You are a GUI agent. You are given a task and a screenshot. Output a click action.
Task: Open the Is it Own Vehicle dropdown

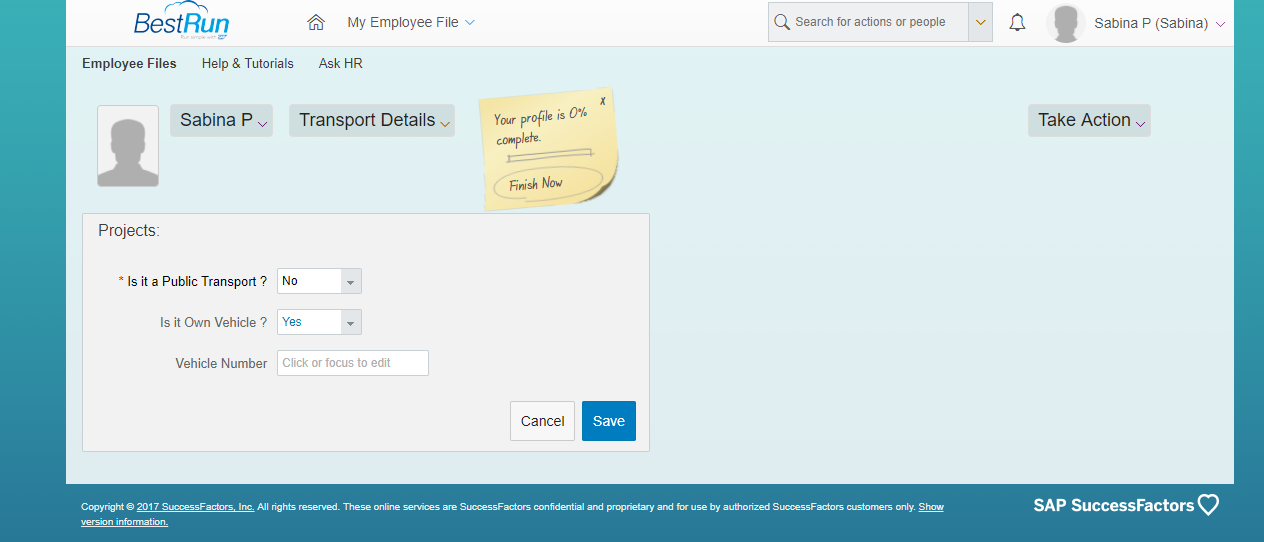coord(319,322)
